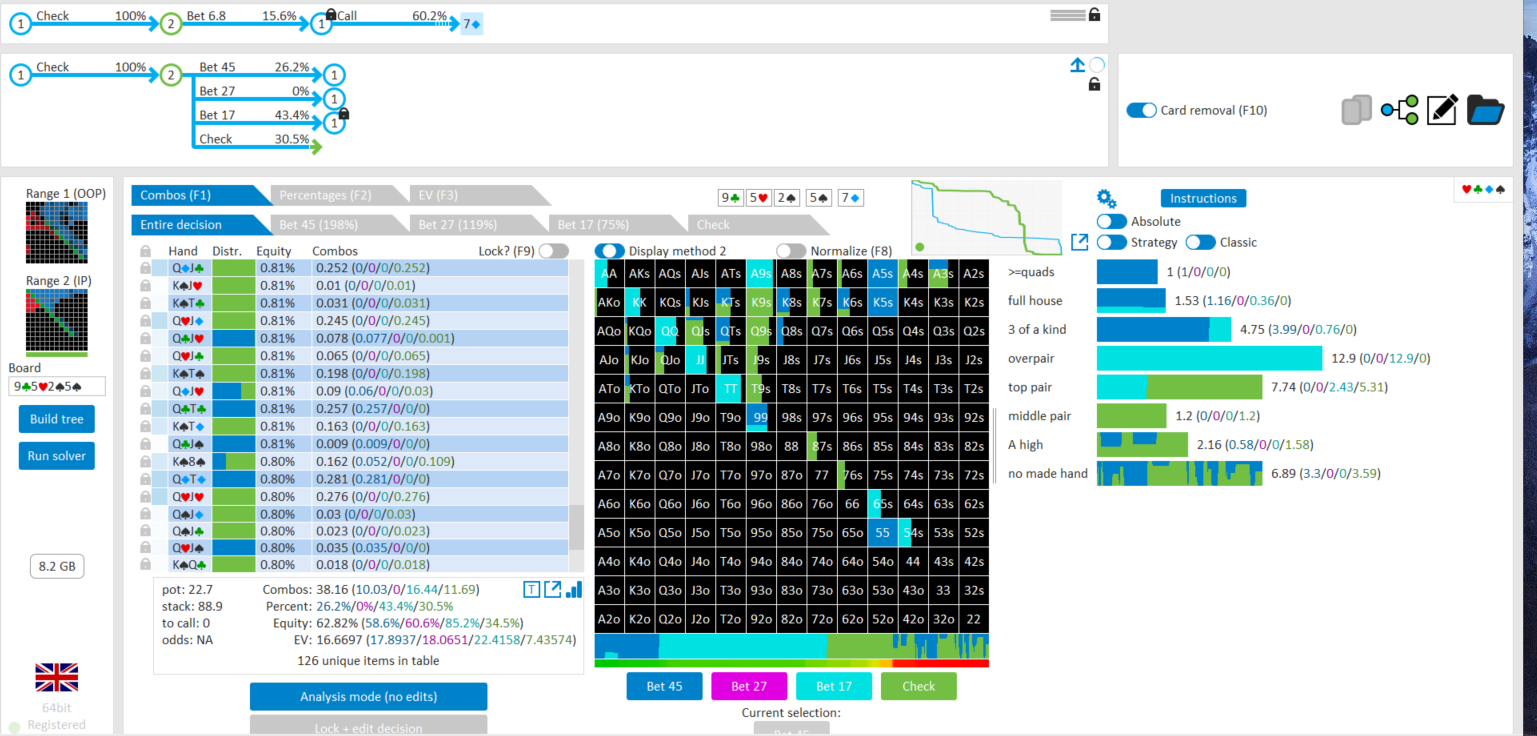Click the suit colors icon in corner

pyautogui.click(x=1483, y=189)
